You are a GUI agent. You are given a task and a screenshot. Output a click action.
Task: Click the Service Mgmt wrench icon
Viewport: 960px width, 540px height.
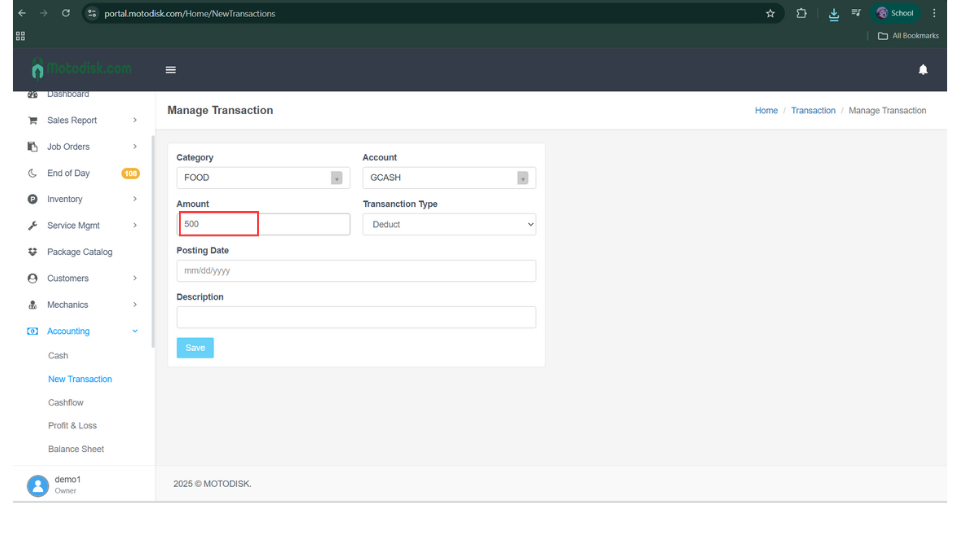coord(33,226)
